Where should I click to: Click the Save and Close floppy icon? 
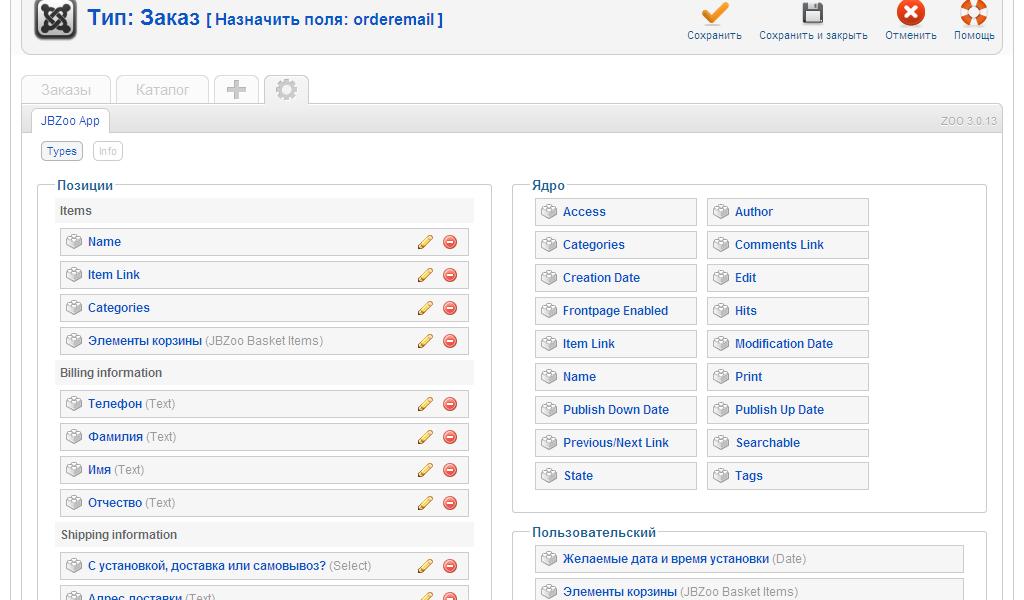pyautogui.click(x=813, y=14)
